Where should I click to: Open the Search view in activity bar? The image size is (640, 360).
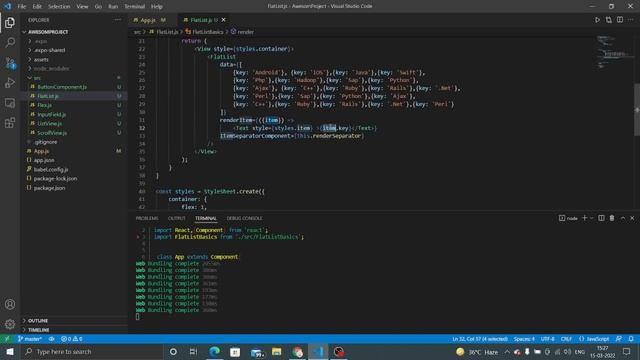pyautogui.click(x=10, y=42)
